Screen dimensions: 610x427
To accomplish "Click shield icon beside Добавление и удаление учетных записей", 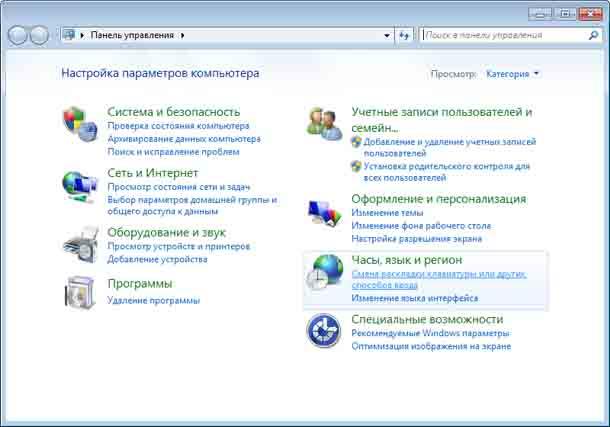I will (356, 142).
